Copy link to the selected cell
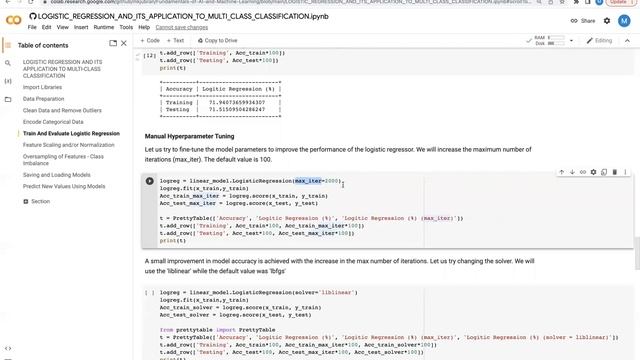Viewport: 640px width, 360px height. 583,172
